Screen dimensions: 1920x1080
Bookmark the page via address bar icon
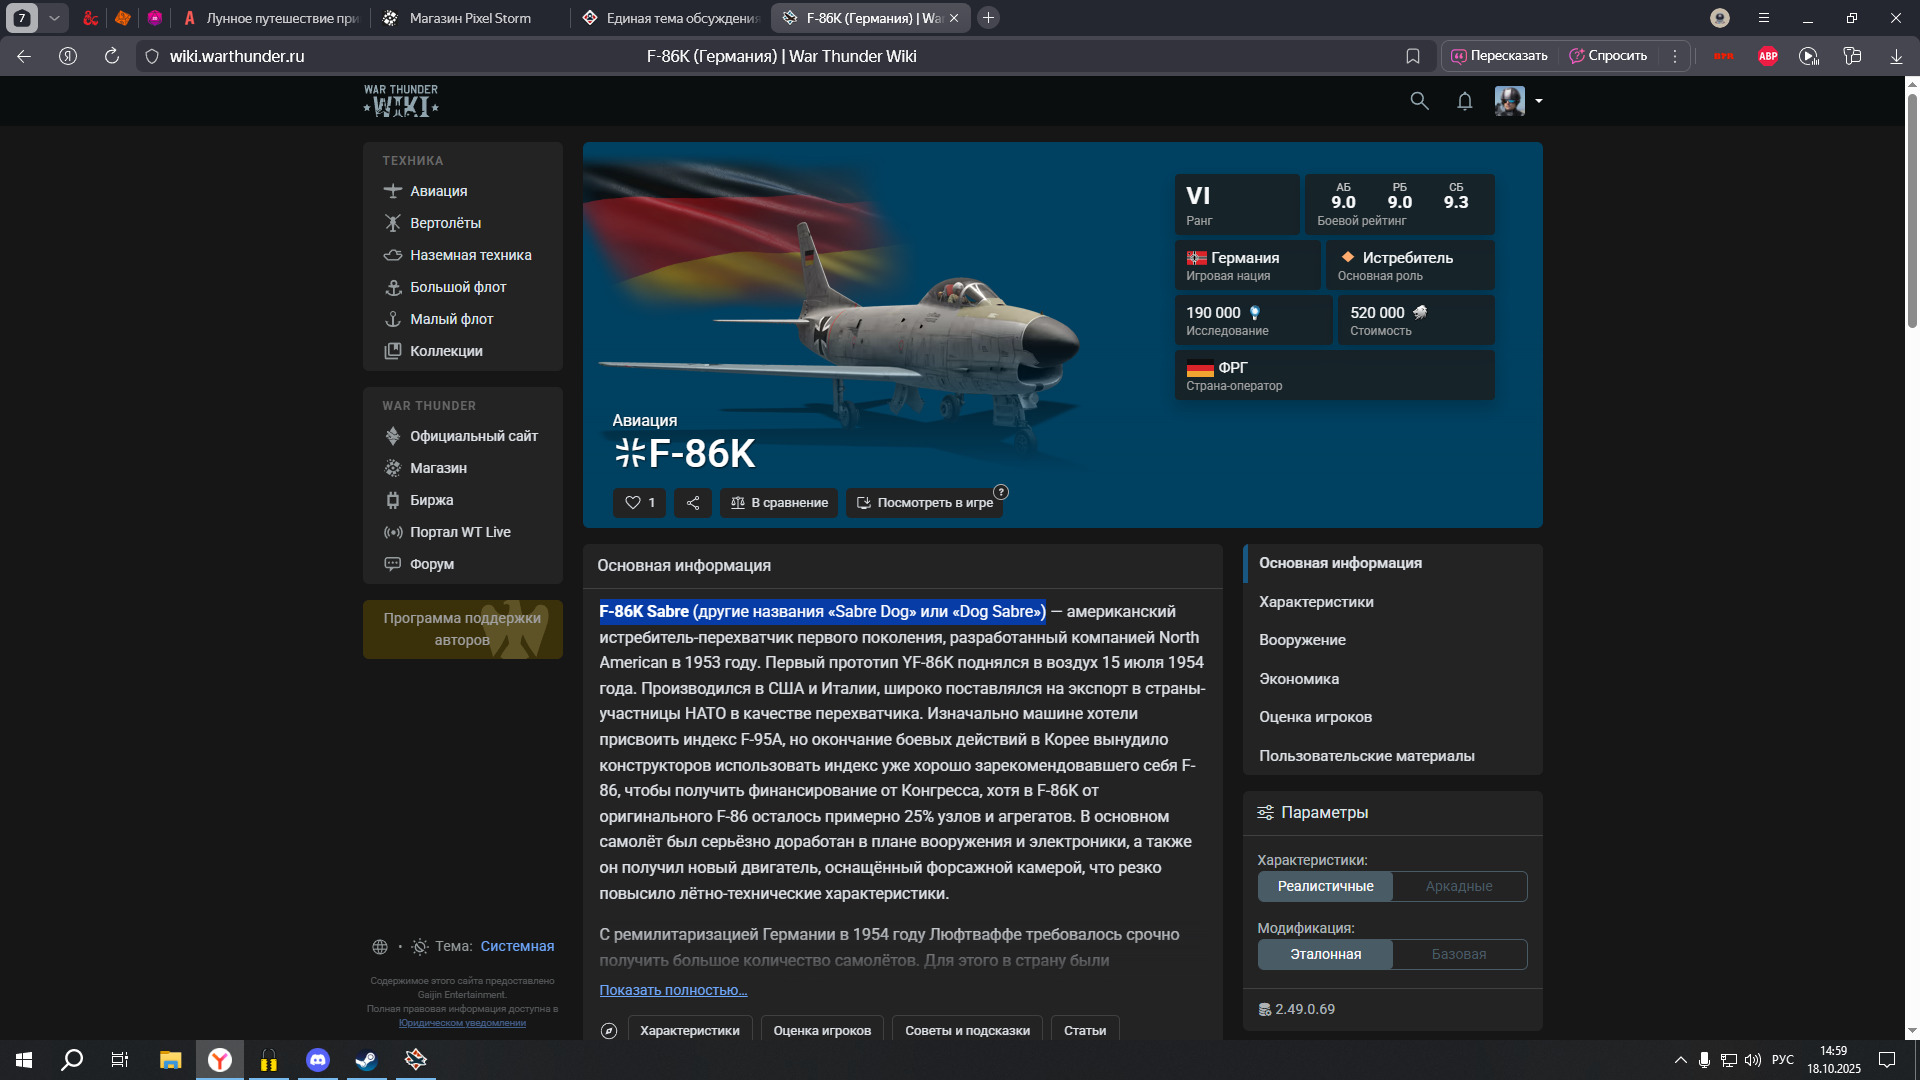(x=1413, y=56)
